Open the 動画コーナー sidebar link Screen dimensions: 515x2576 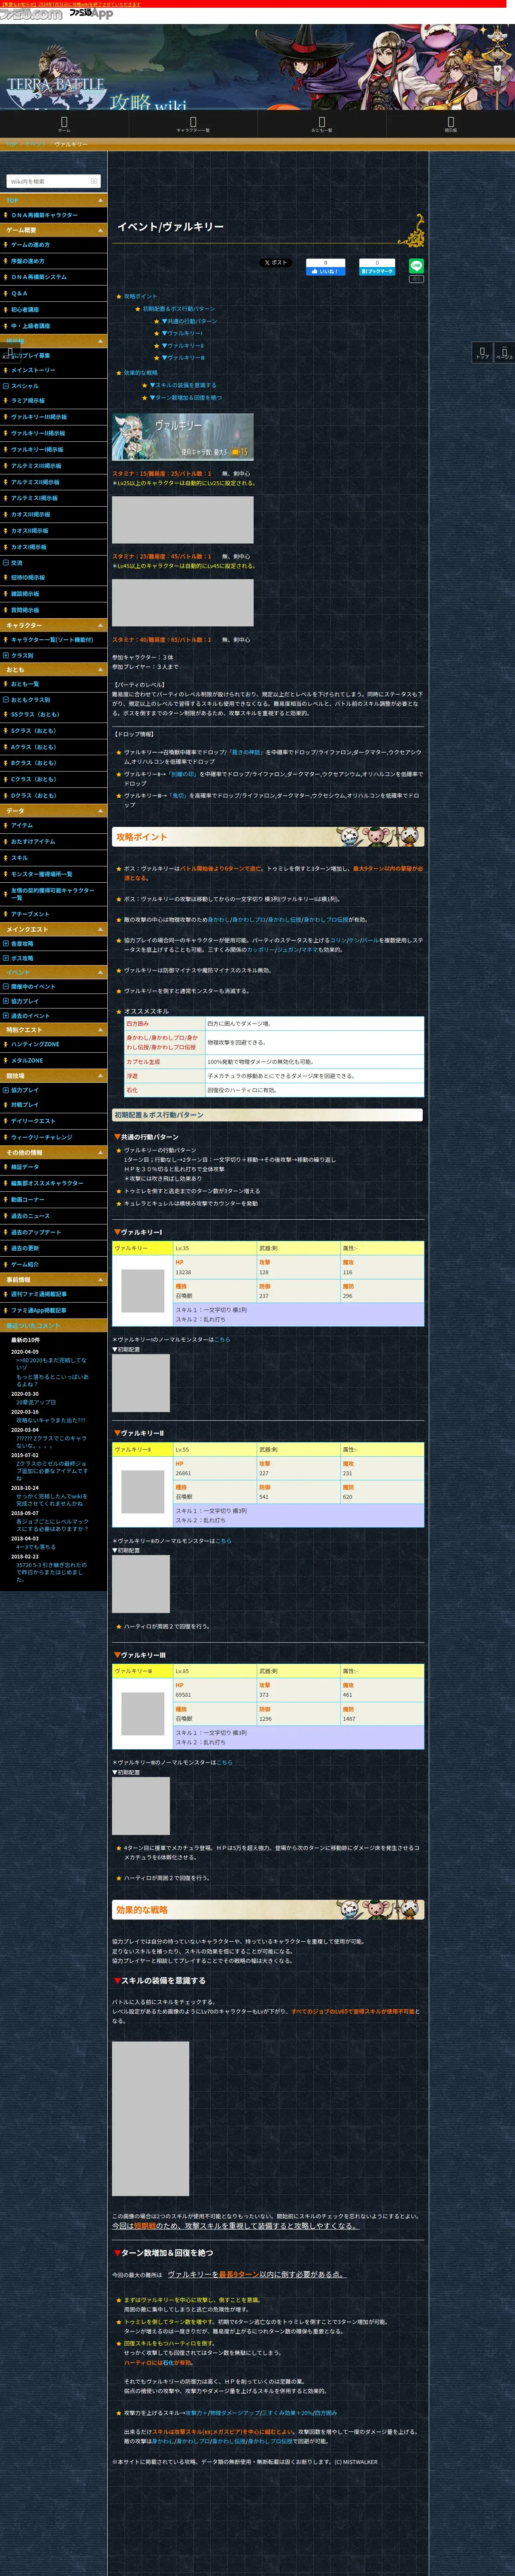click(x=28, y=1199)
